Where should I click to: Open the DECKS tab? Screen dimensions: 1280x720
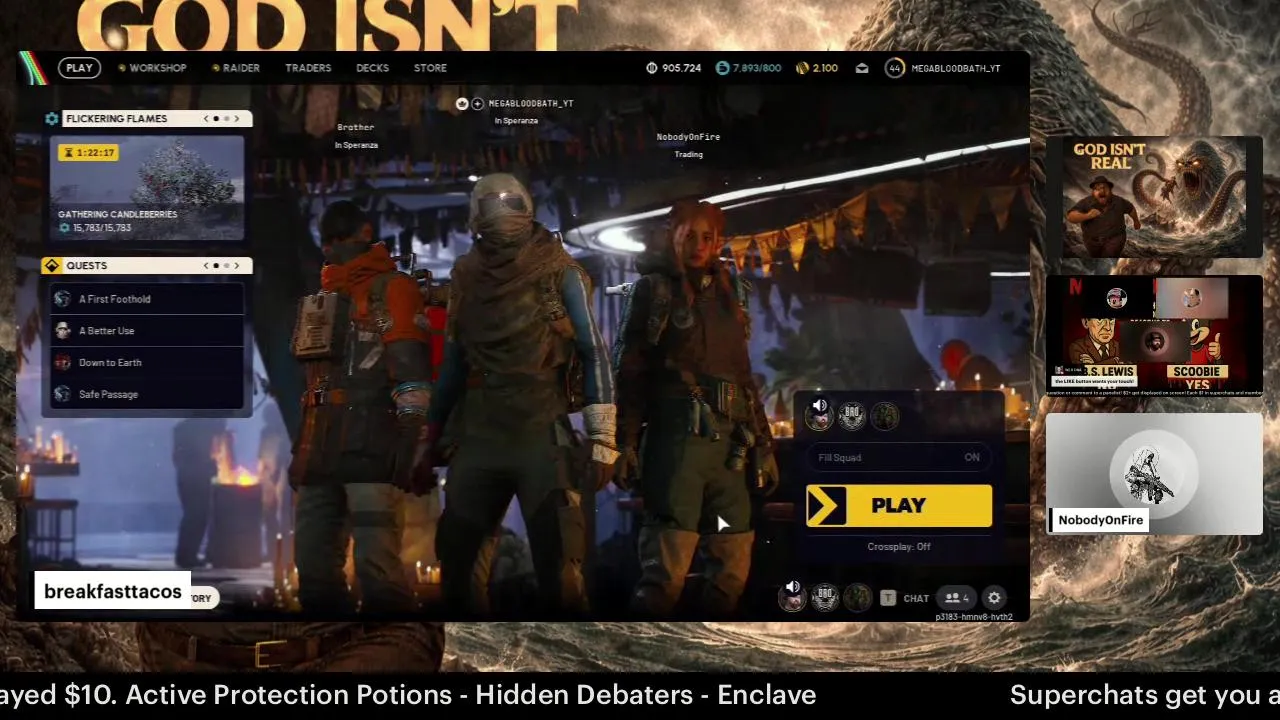tap(372, 68)
